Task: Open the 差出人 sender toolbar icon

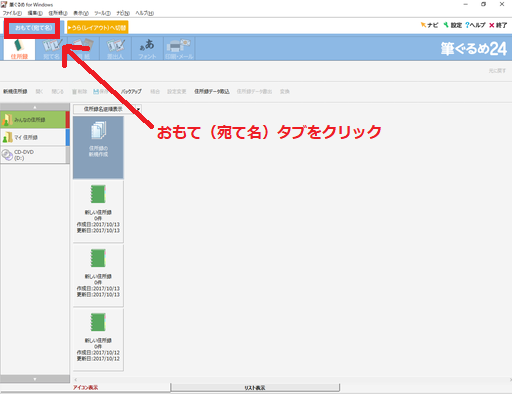Action: point(115,49)
